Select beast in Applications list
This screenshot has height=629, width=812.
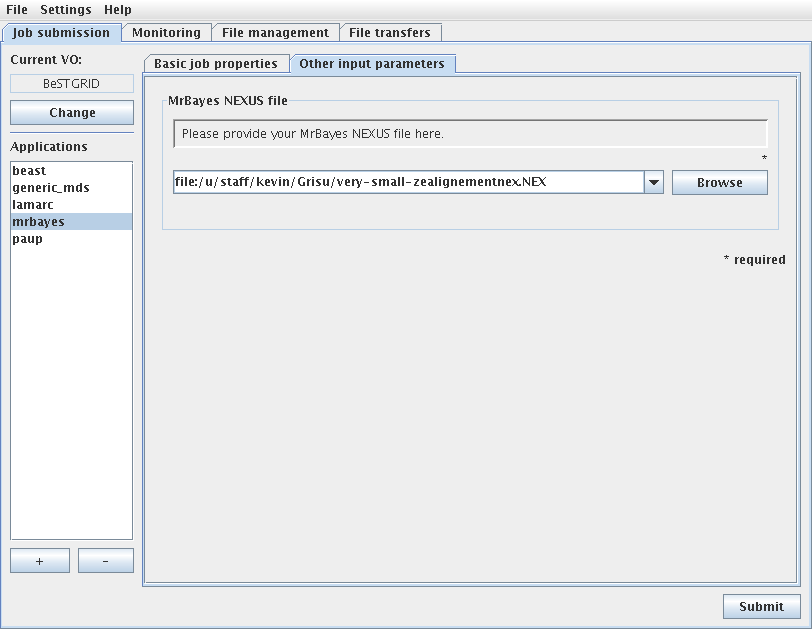(29, 171)
